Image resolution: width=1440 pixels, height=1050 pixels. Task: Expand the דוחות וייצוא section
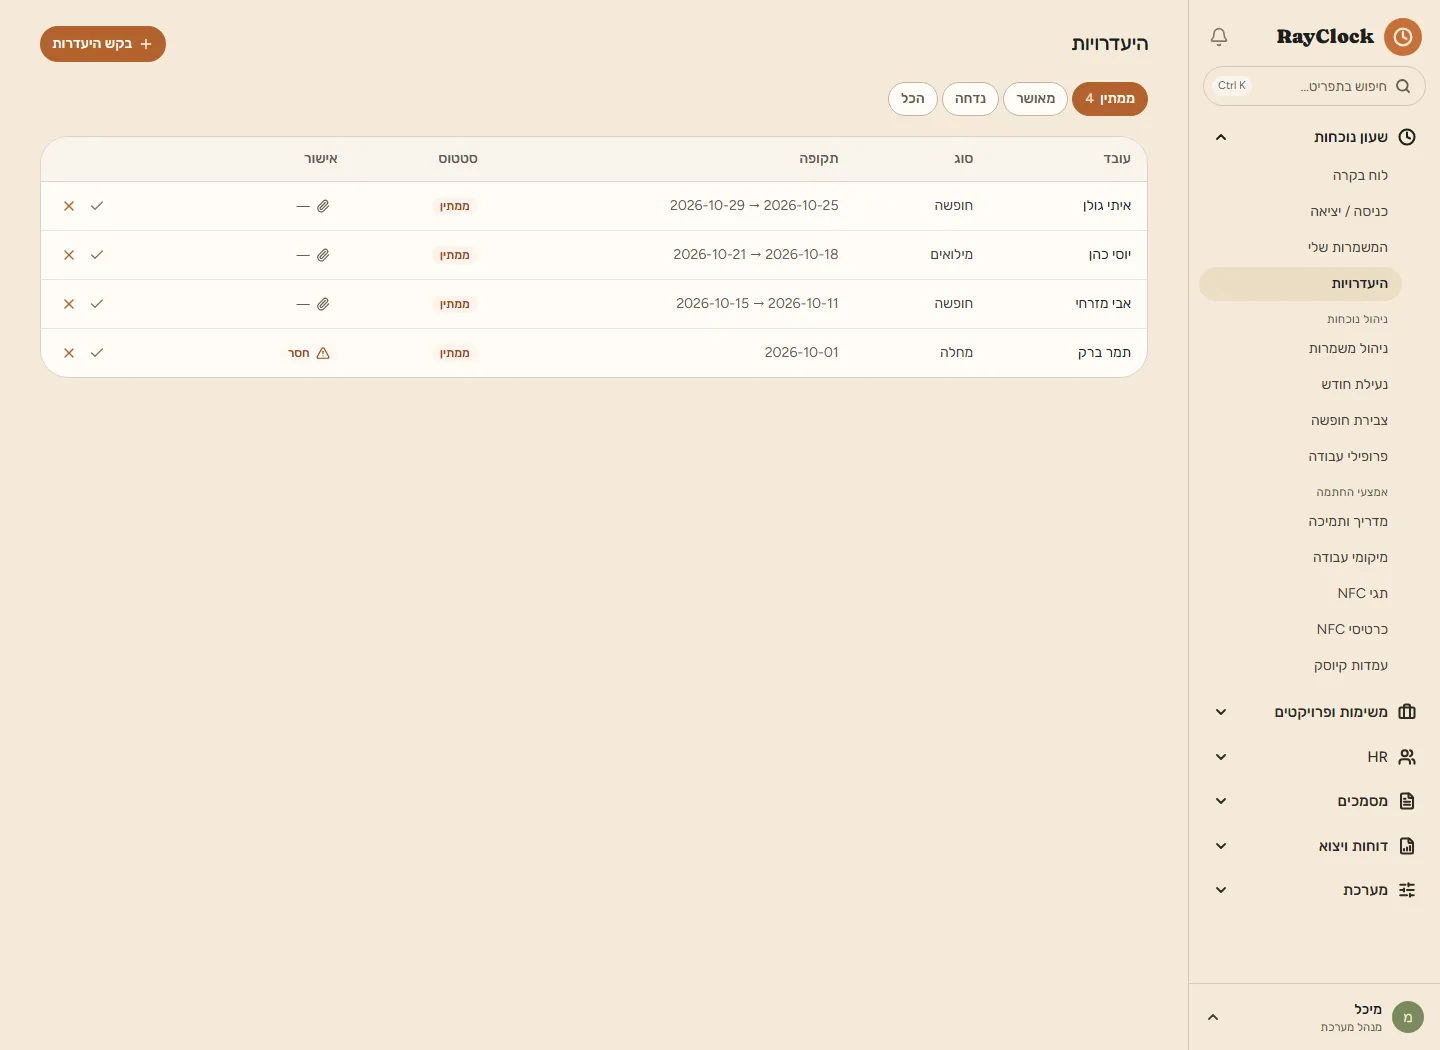click(1221, 846)
